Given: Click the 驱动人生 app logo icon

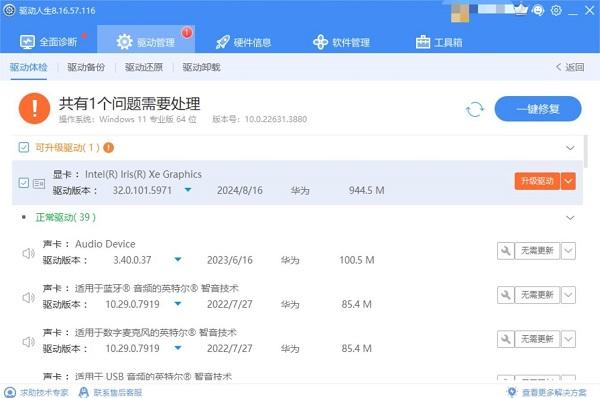Looking at the screenshot, I should click(9, 10).
